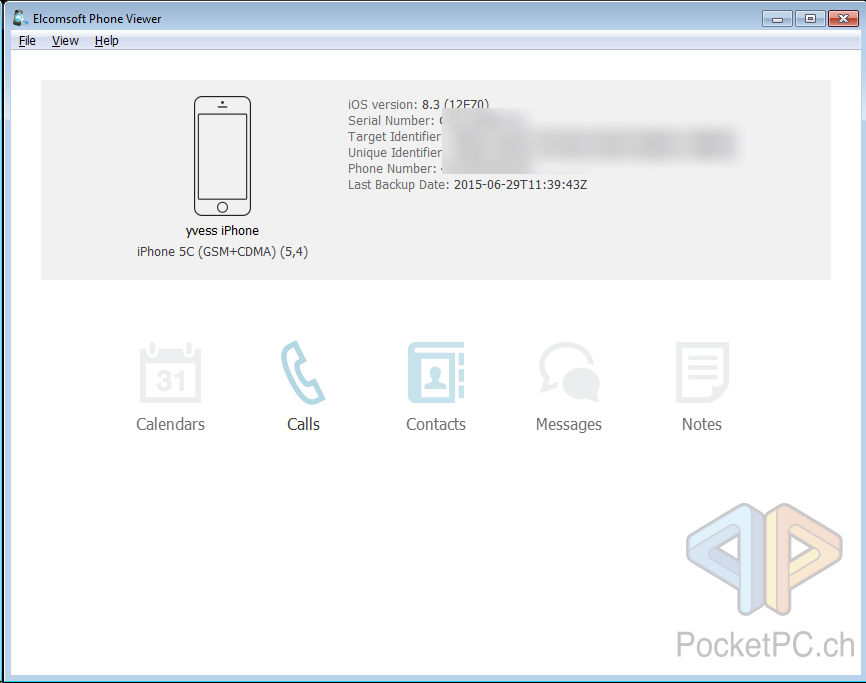Screen dimensions: 866x683
Task: Select the backup timestamp '2015-06-29T11:39:43Z'
Action: [x=520, y=184]
